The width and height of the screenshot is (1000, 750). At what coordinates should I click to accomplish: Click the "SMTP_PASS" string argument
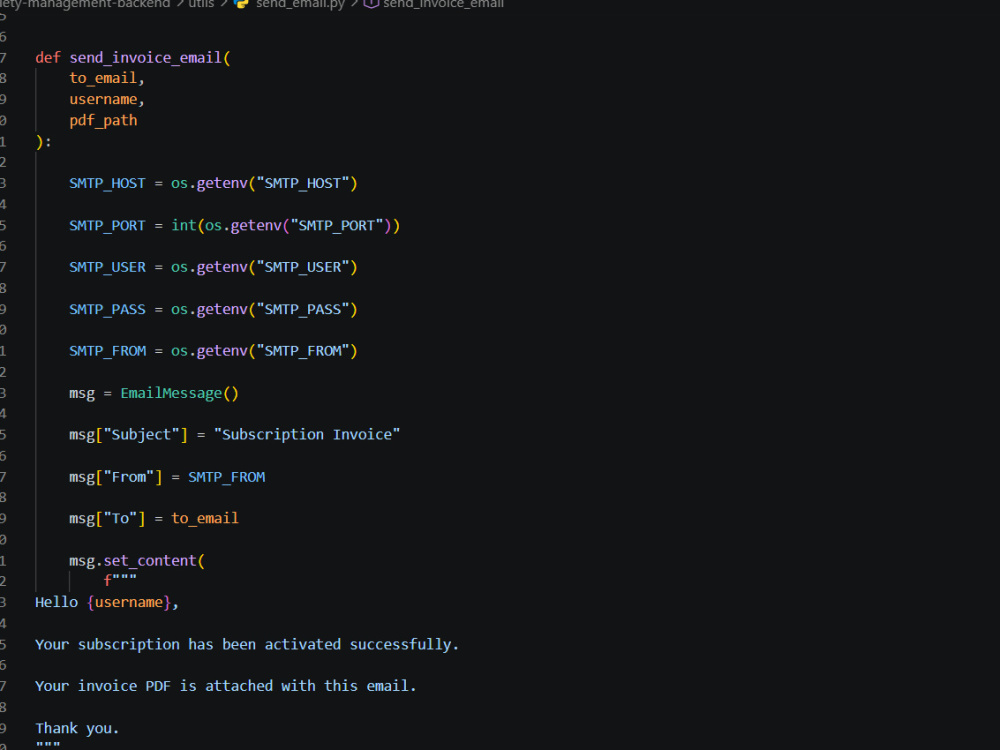[302, 309]
